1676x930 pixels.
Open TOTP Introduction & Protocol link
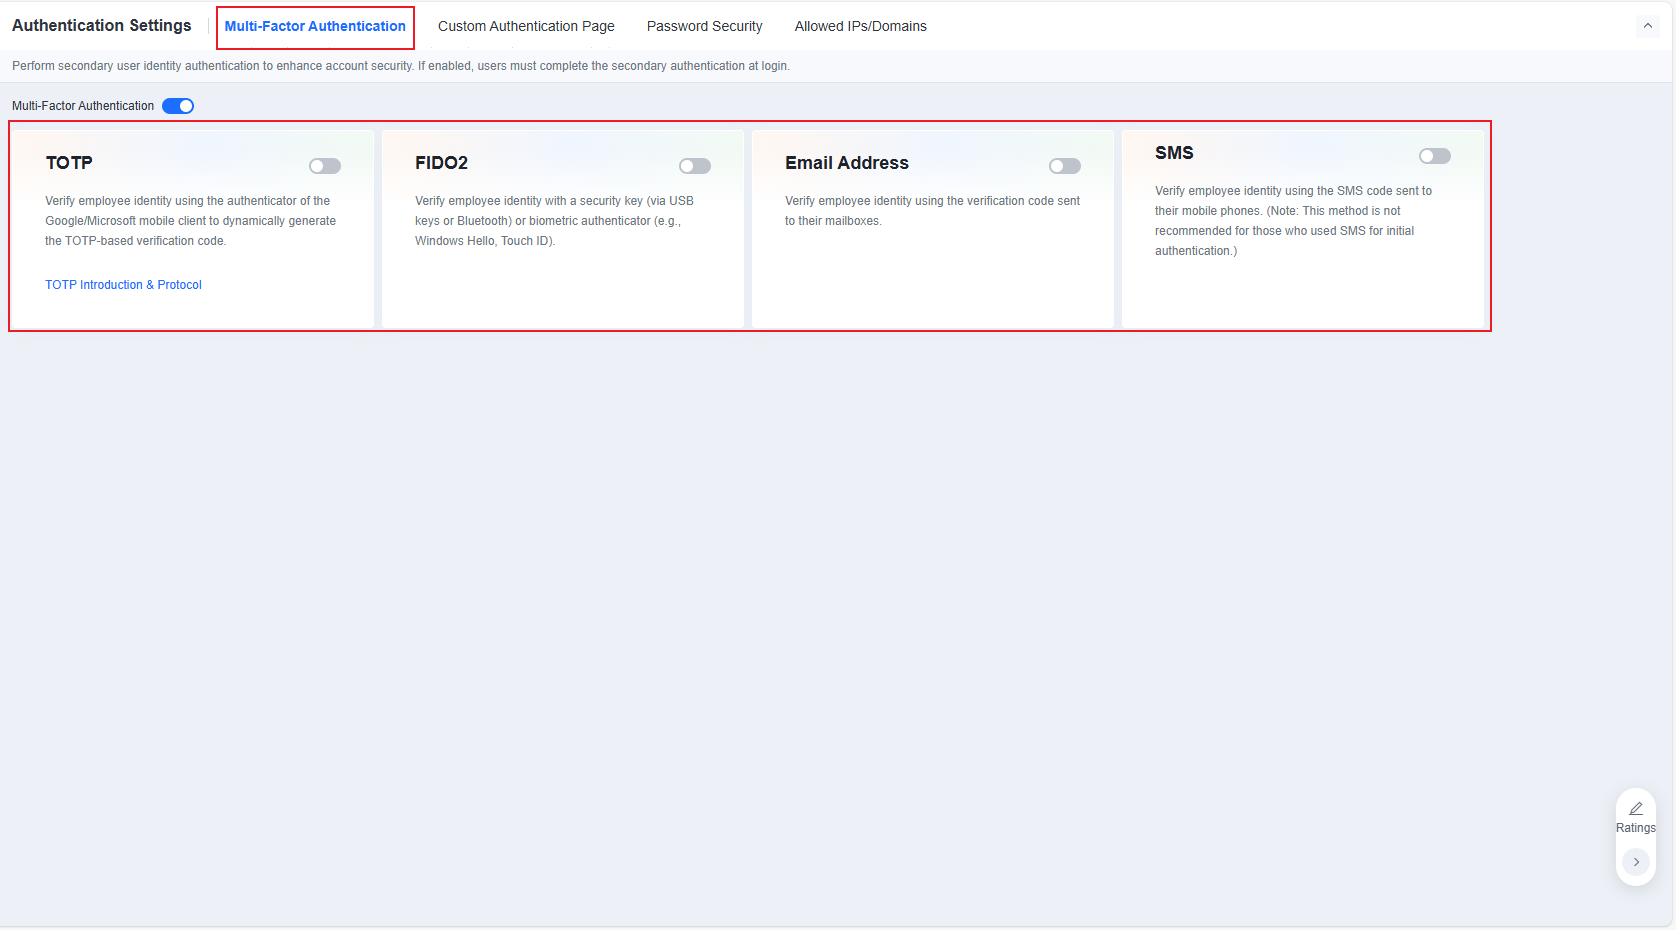click(123, 285)
